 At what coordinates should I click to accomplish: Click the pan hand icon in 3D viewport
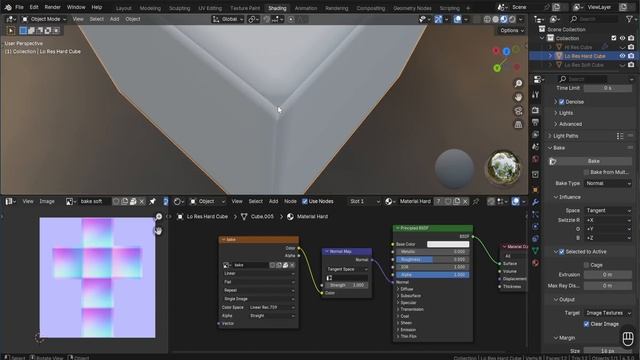518,97
